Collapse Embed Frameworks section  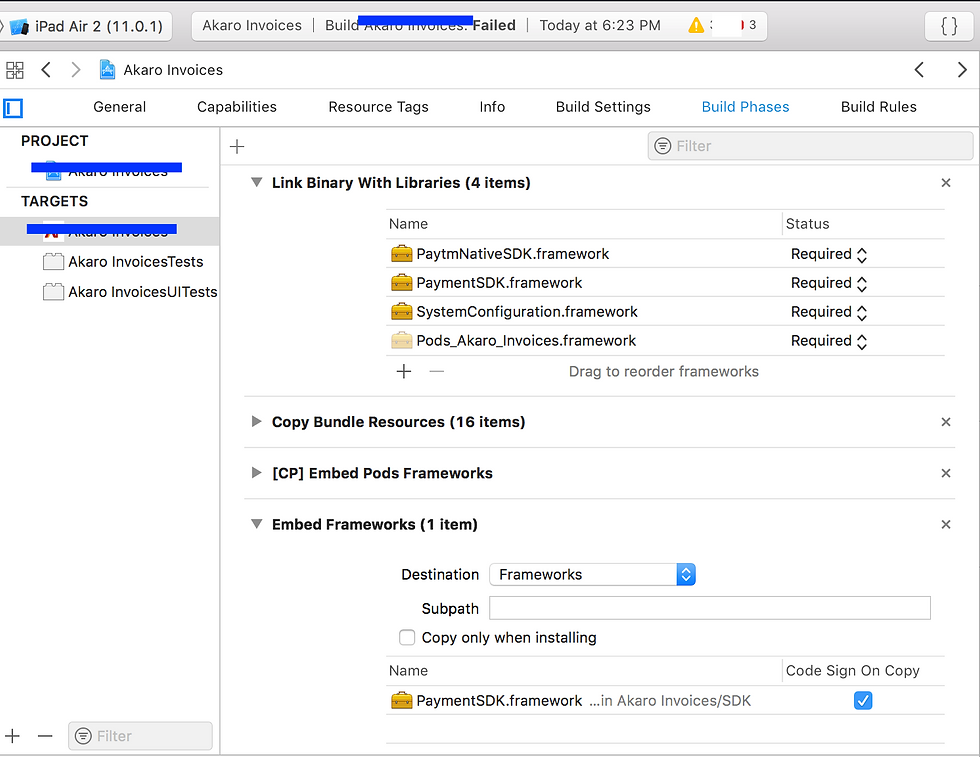pos(256,524)
